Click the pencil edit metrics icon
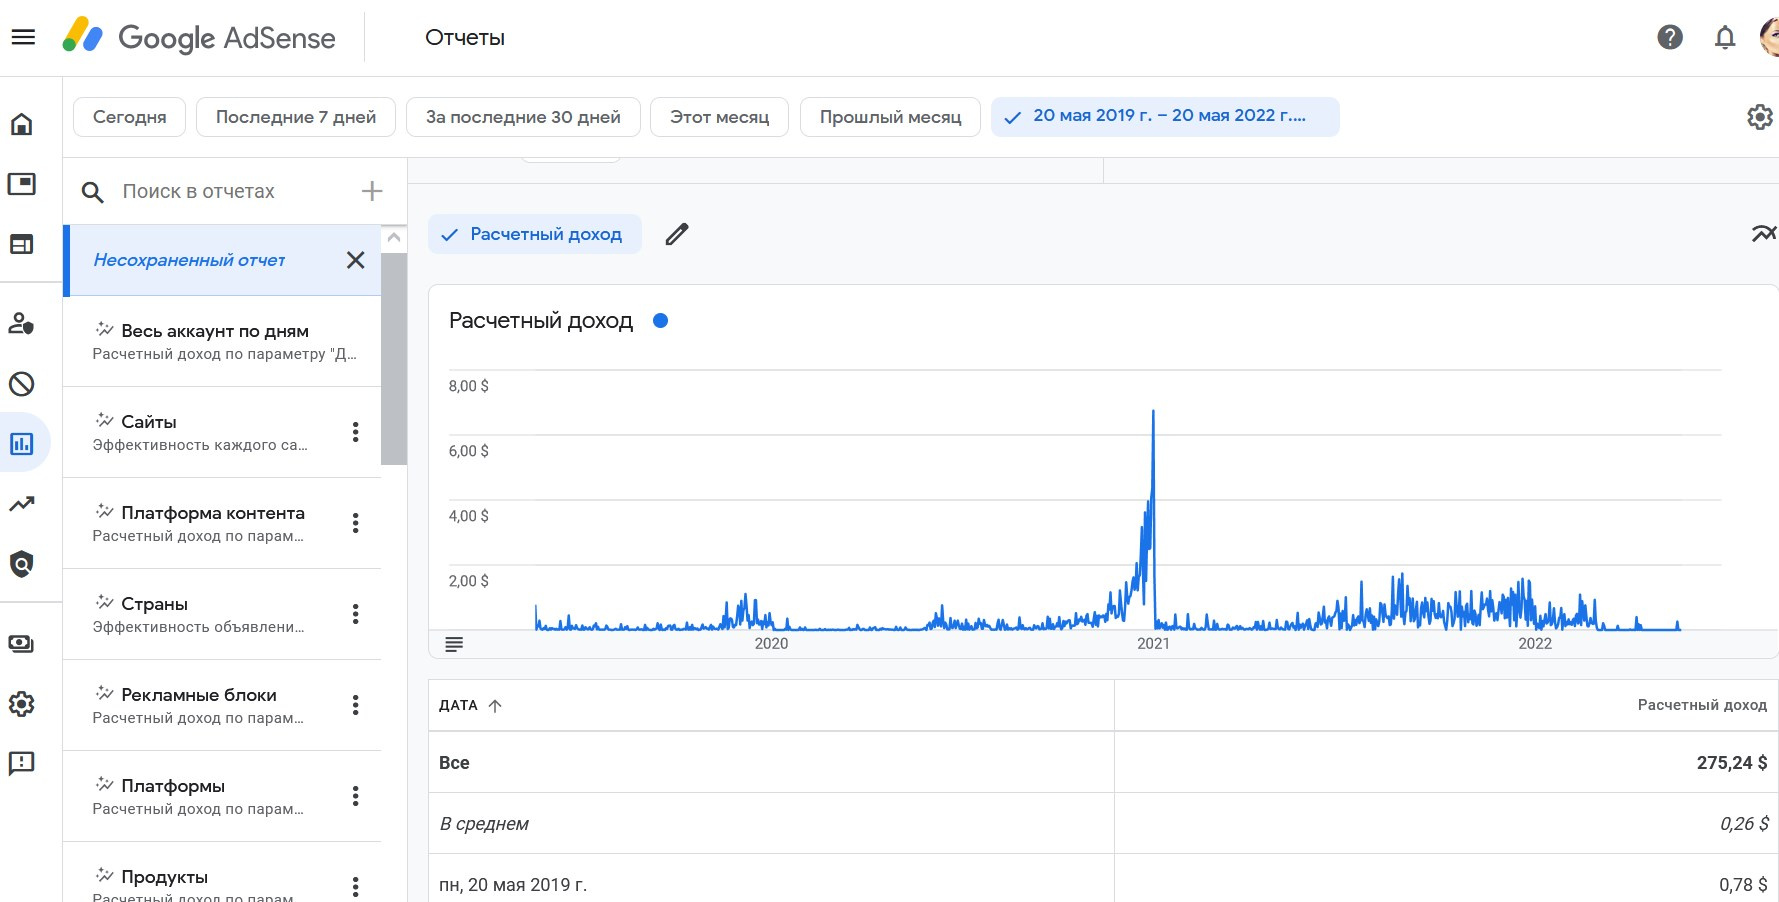 tap(677, 234)
